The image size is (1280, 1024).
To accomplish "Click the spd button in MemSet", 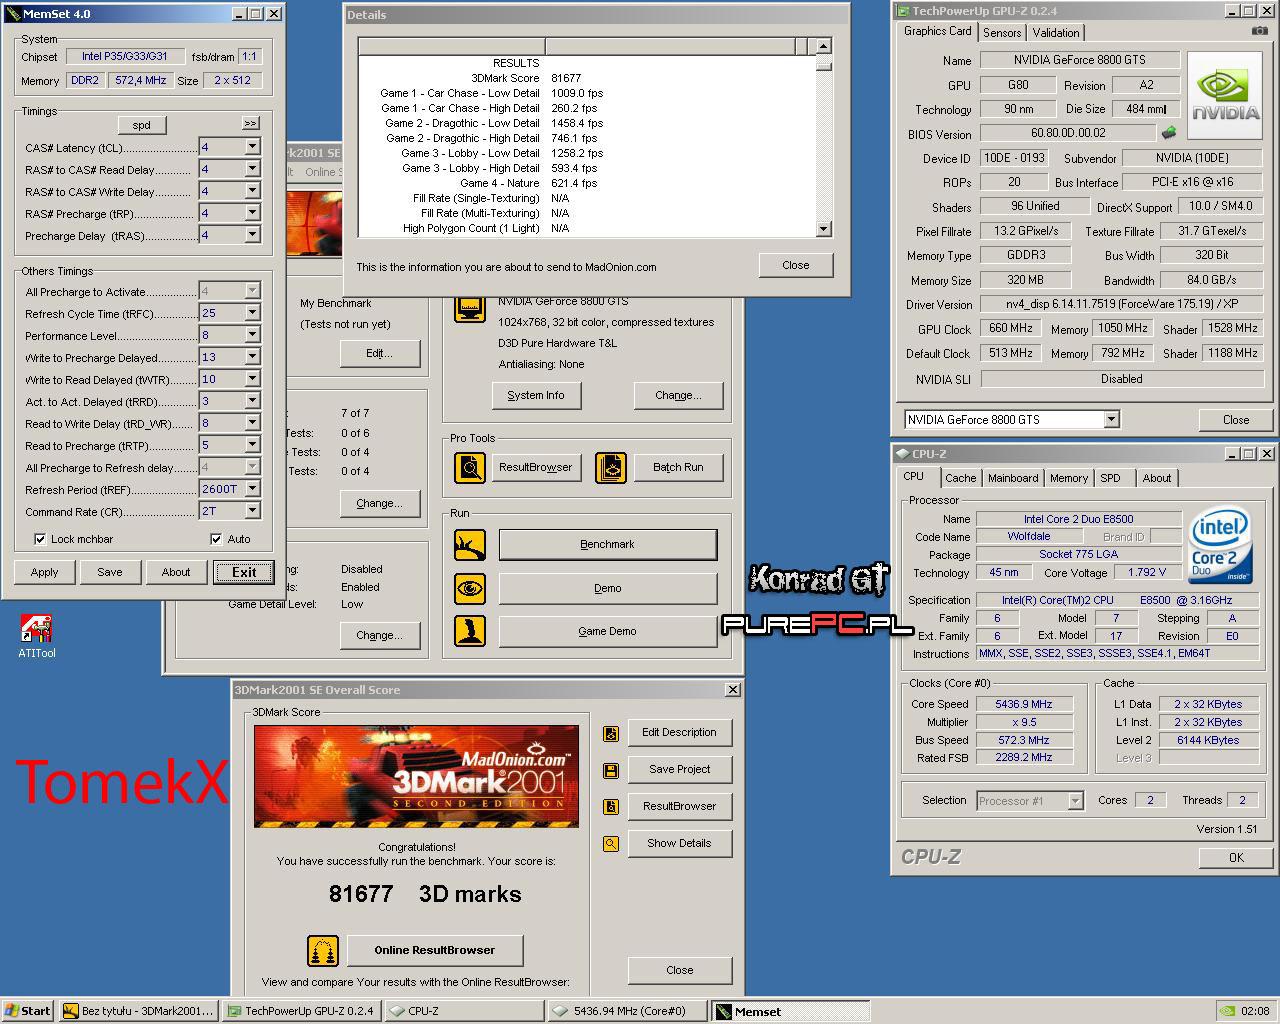I will click(142, 125).
